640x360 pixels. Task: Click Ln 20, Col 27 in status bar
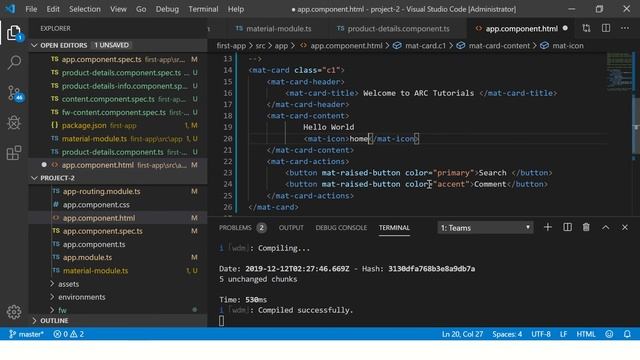(462, 334)
